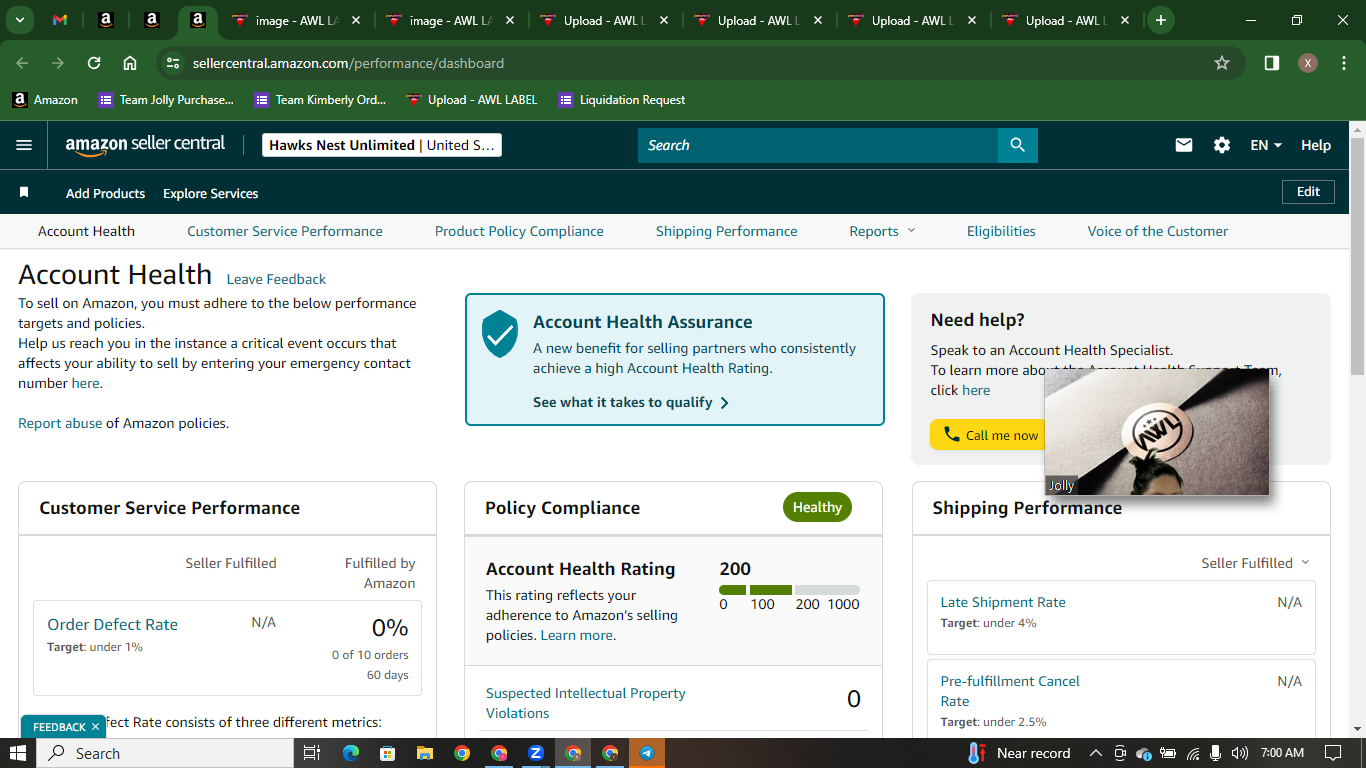Click See what it takes to qualify

(x=631, y=402)
